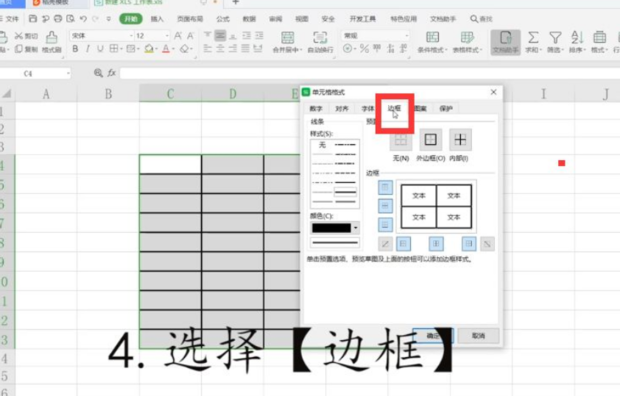This screenshot has width=620, height=396.
Task: Toggle the inner vertical border button
Action: pyautogui.click(x=436, y=244)
